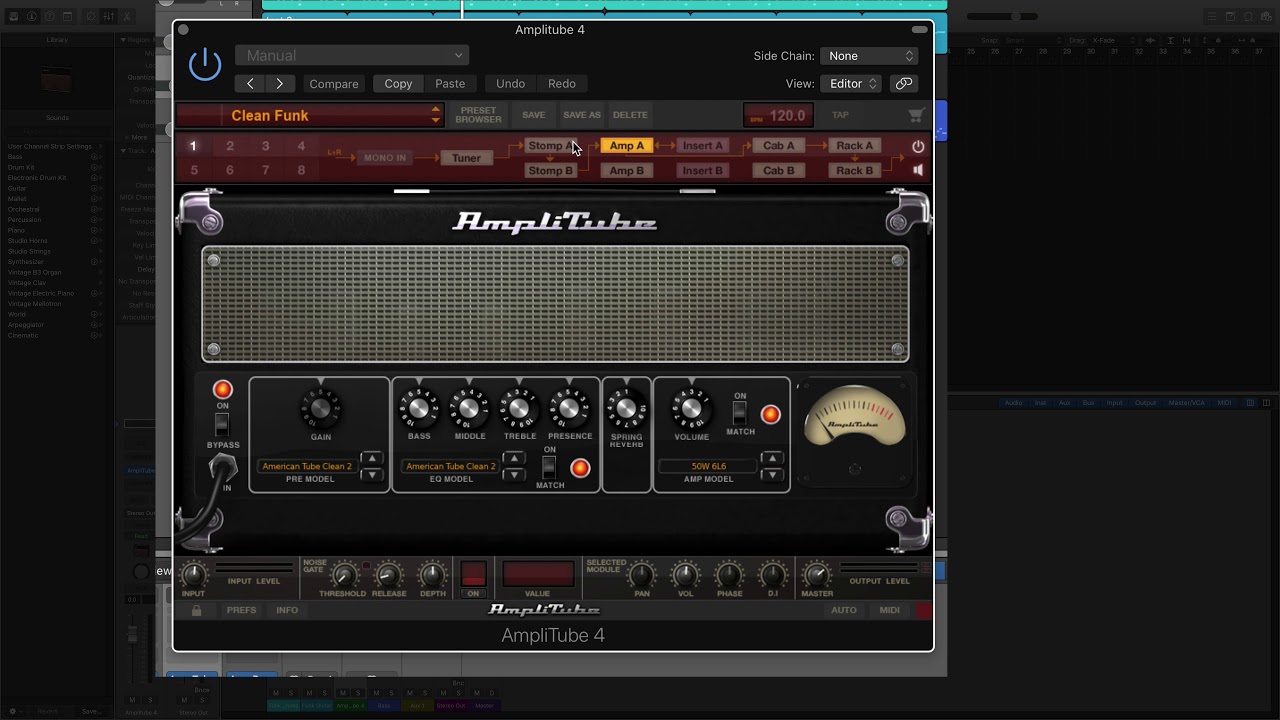1280x720 pixels.
Task: Open the Preset Browser
Action: point(479,115)
